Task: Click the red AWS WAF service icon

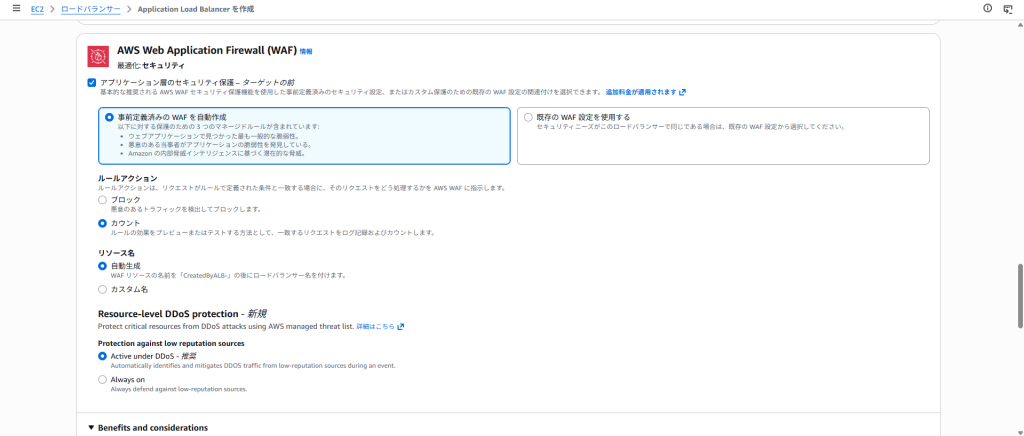Action: coord(98,56)
